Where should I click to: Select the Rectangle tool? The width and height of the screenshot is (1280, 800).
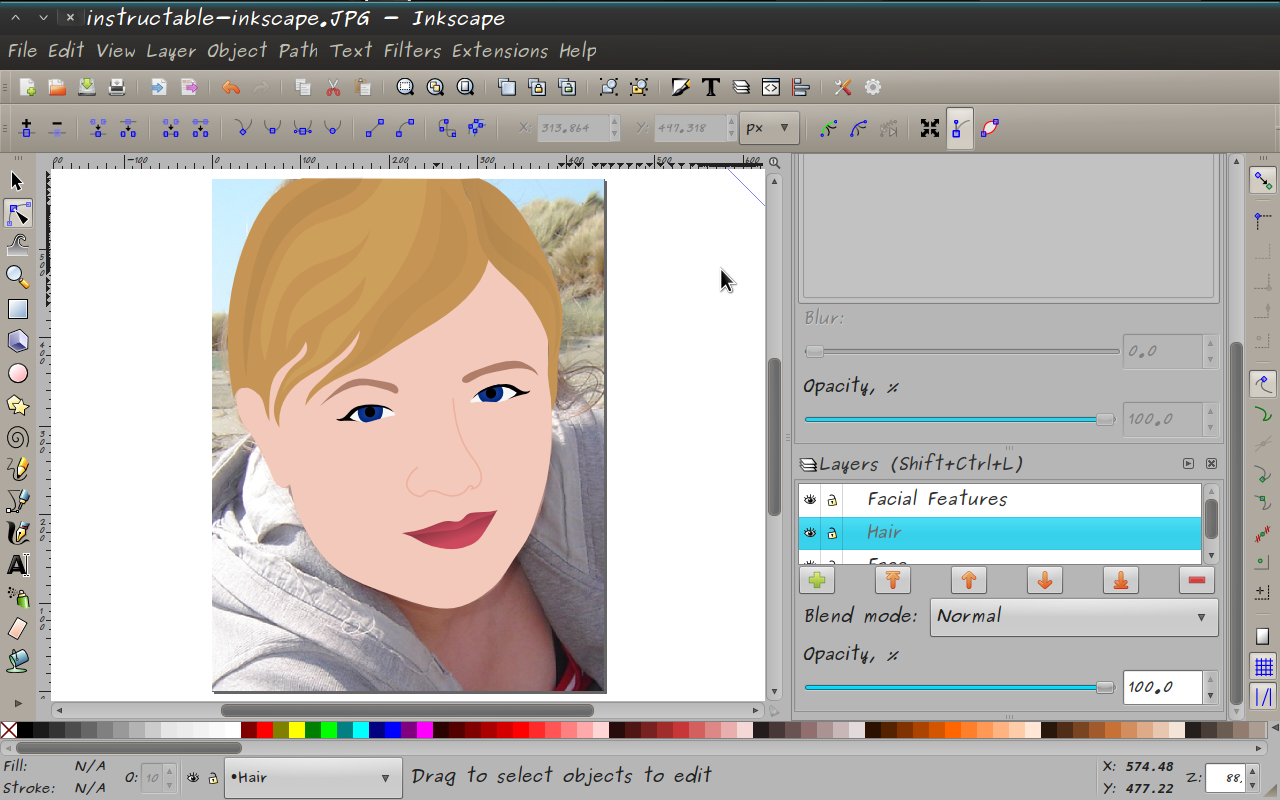click(17, 309)
